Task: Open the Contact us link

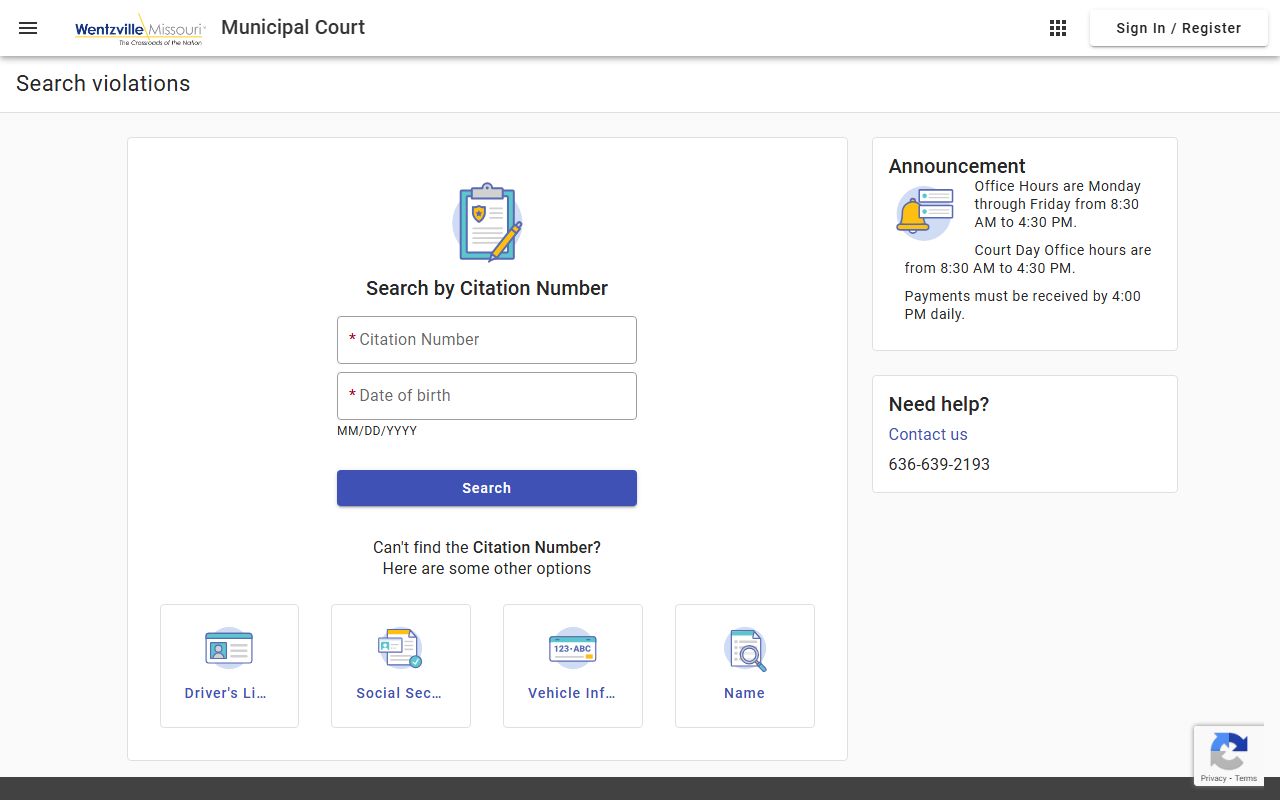Action: click(x=928, y=434)
